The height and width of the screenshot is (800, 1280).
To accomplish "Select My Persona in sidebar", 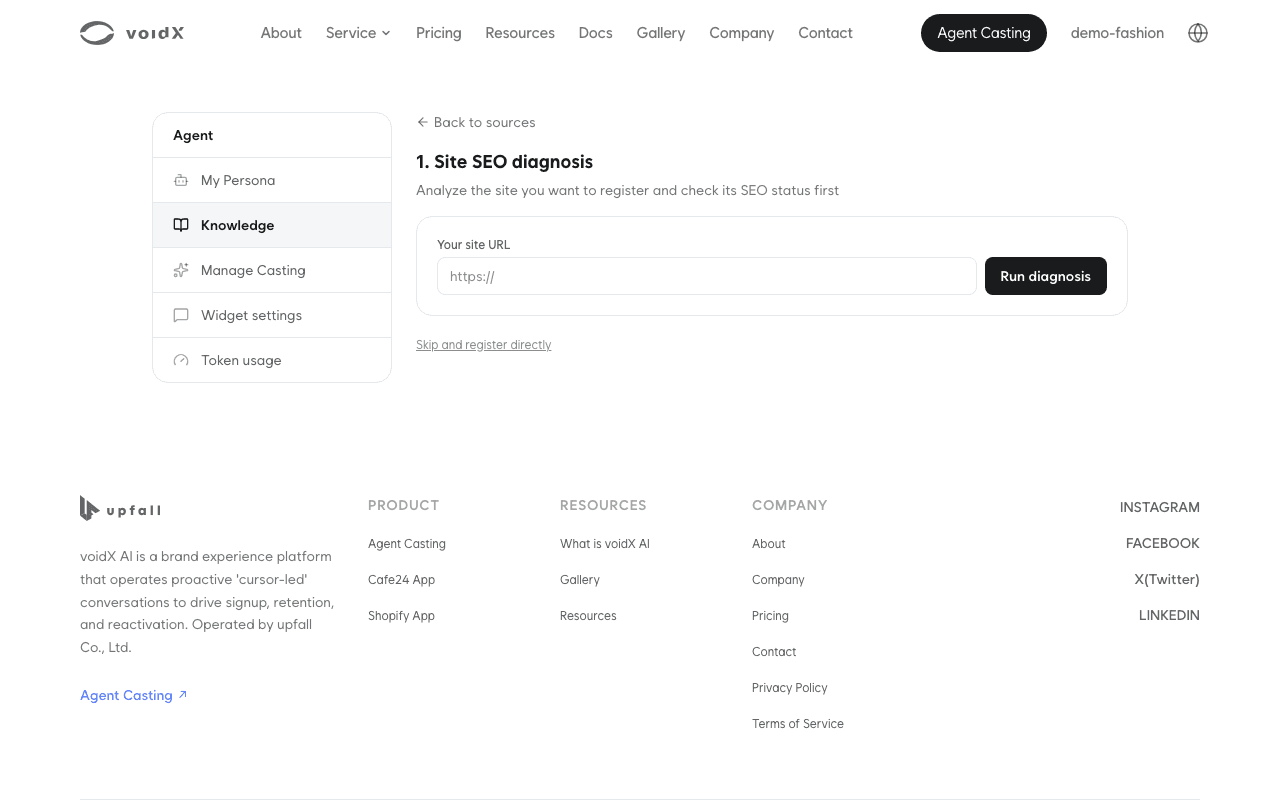I will click(272, 180).
